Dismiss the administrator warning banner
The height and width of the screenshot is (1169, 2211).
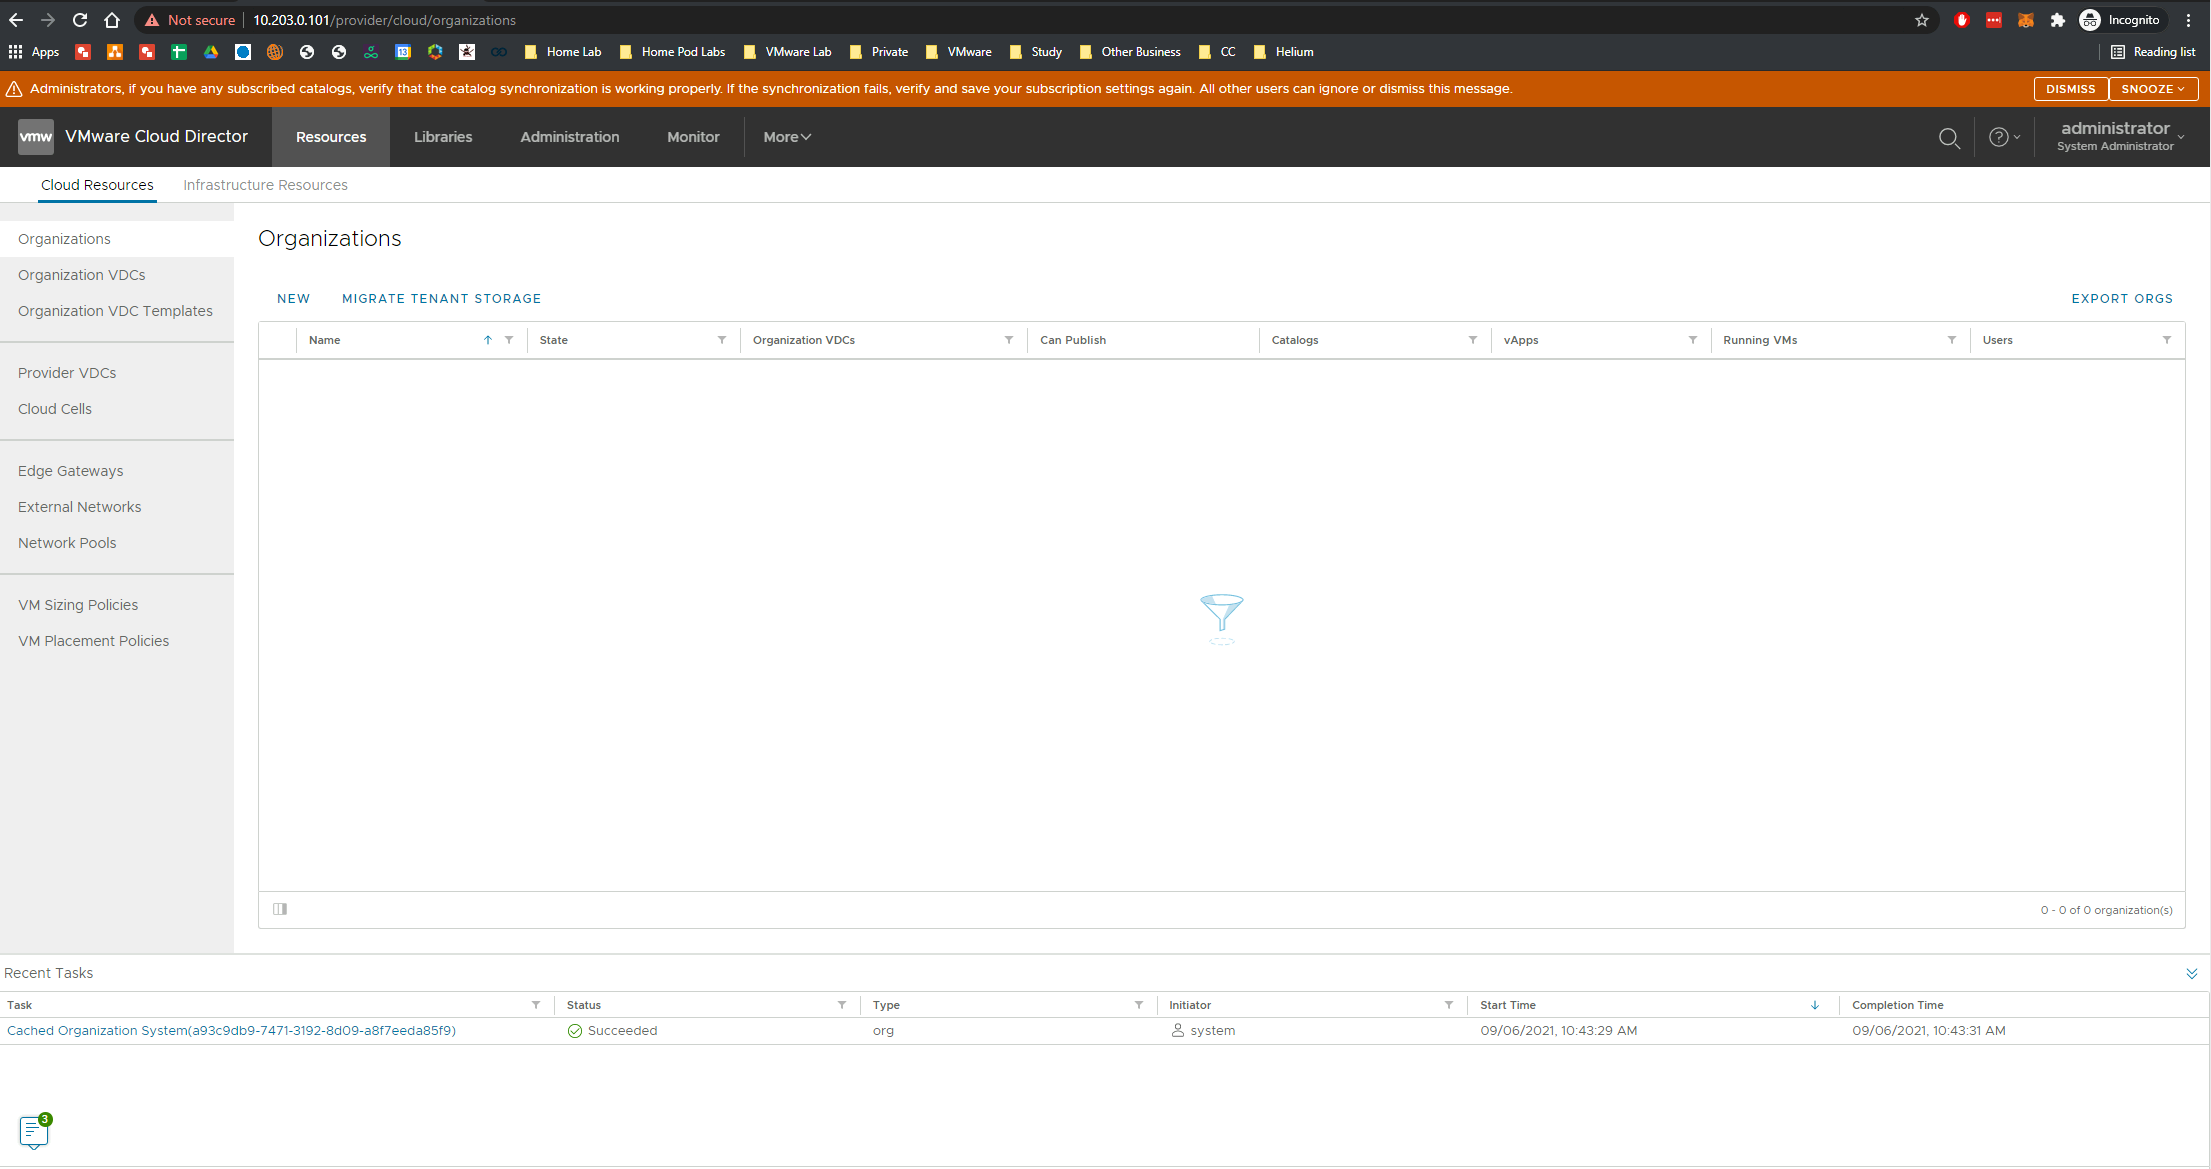2070,89
